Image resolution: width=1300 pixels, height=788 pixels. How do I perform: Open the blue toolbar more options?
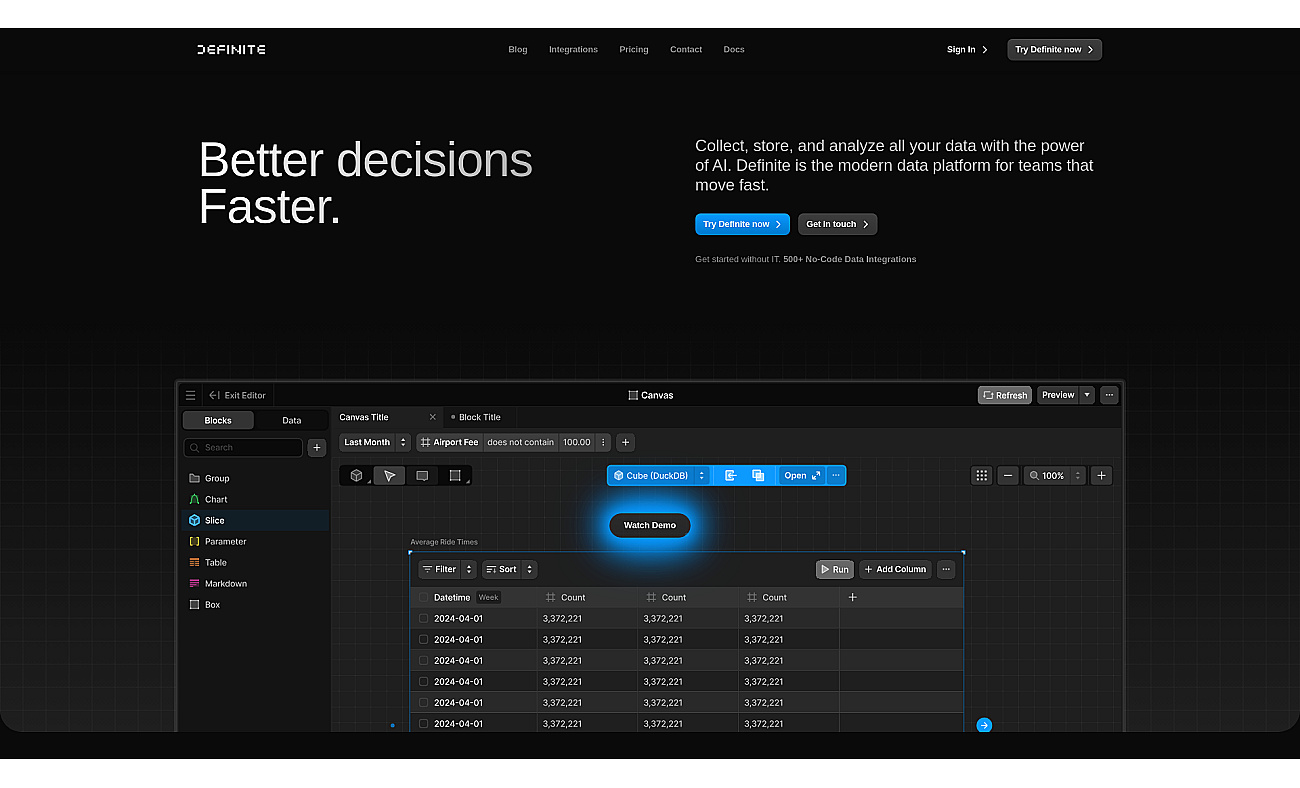(x=836, y=476)
